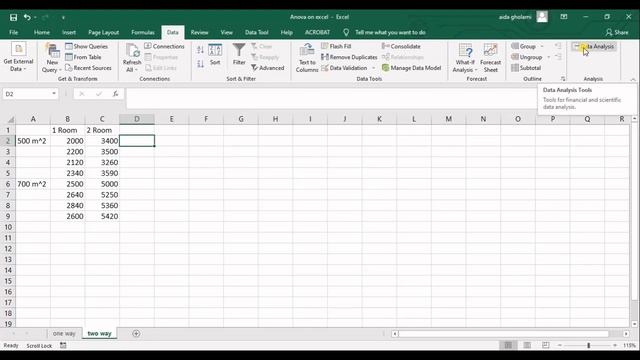
Task: Toggle the Filter funnel
Action: coord(239,54)
